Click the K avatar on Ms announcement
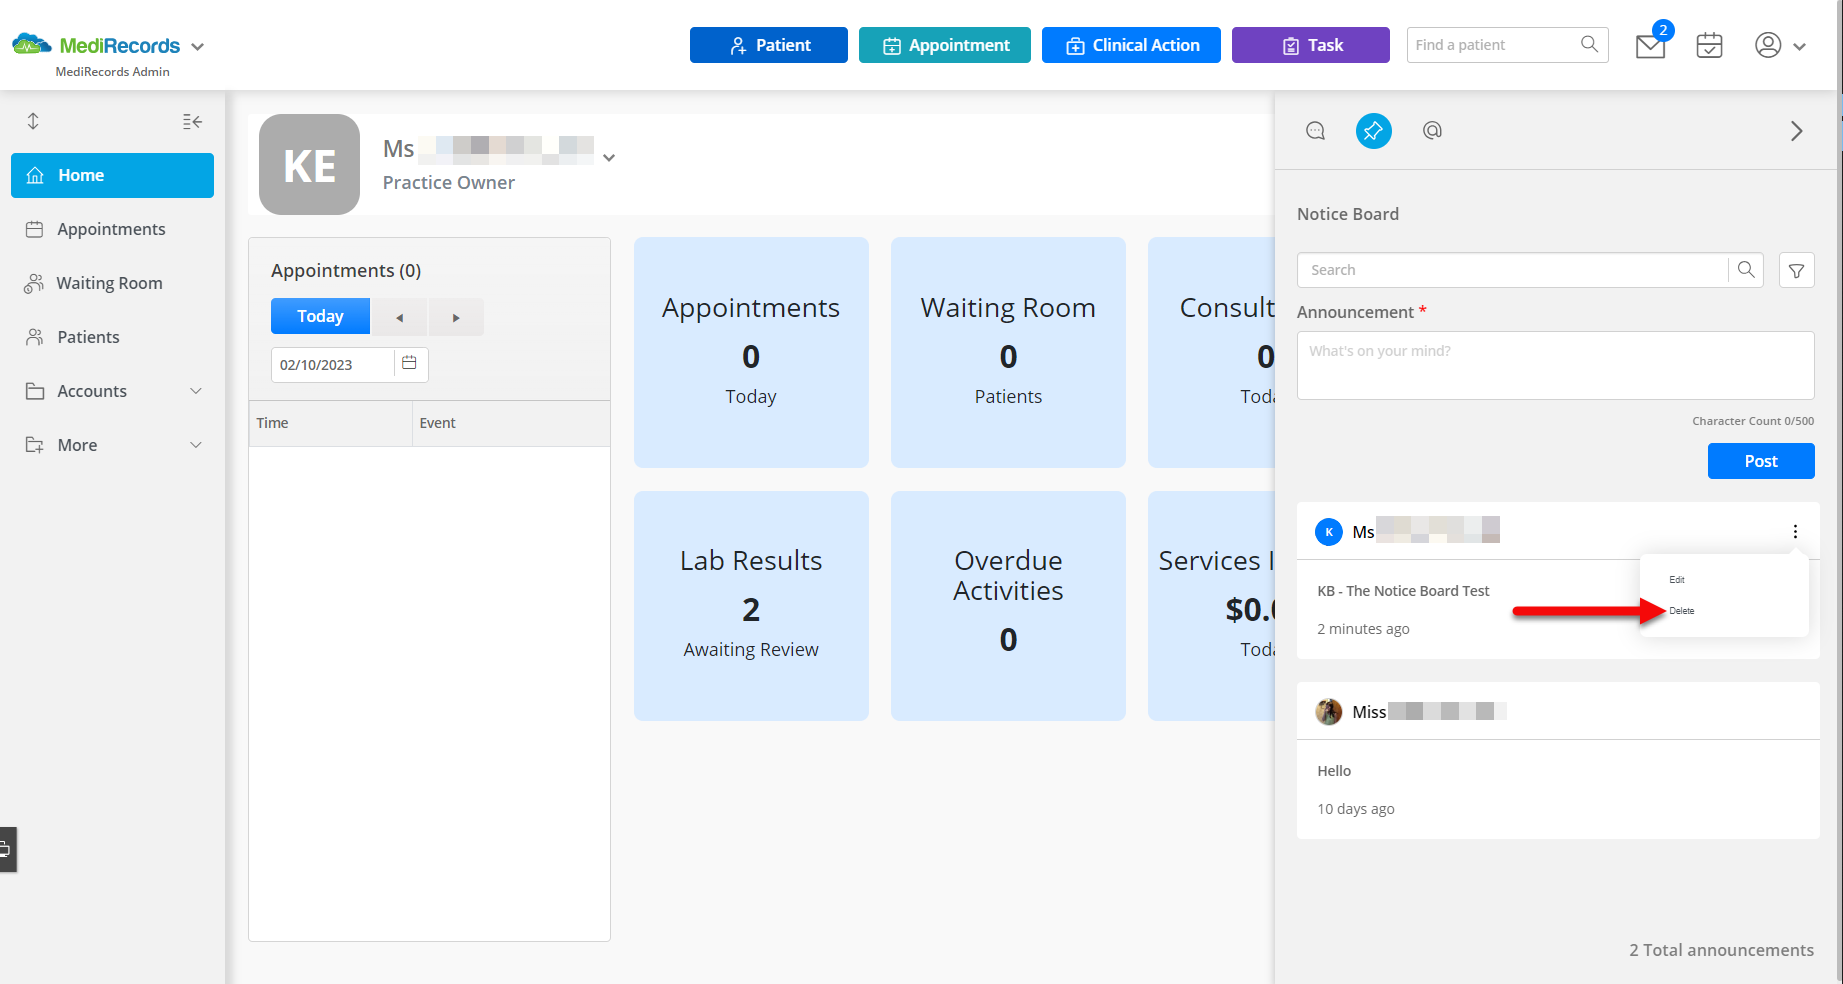The width and height of the screenshot is (1843, 984). pos(1329,532)
